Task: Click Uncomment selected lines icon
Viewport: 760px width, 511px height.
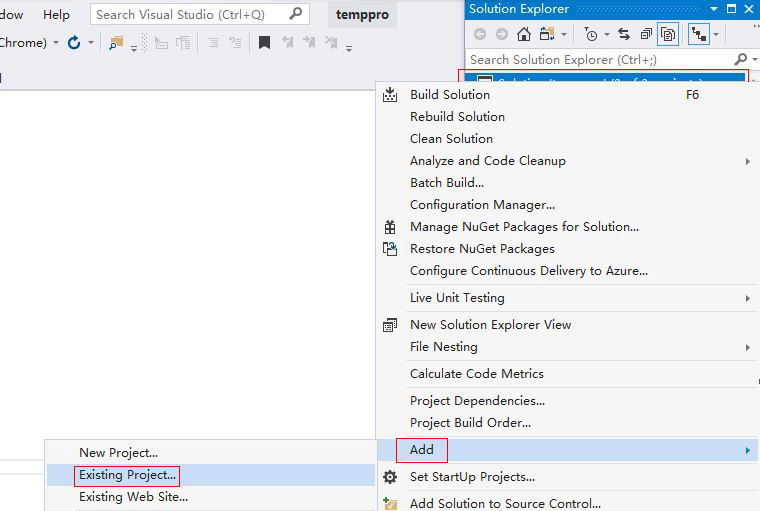Action: [x=235, y=43]
